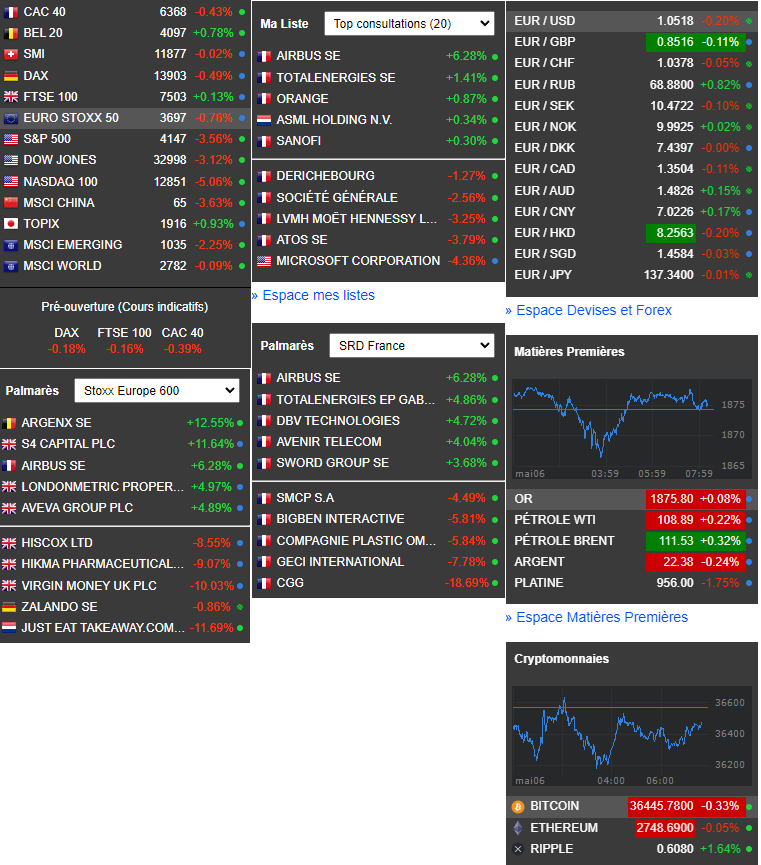
Task: Click the German flag next to ZALANDO SE
Action: tap(9, 607)
